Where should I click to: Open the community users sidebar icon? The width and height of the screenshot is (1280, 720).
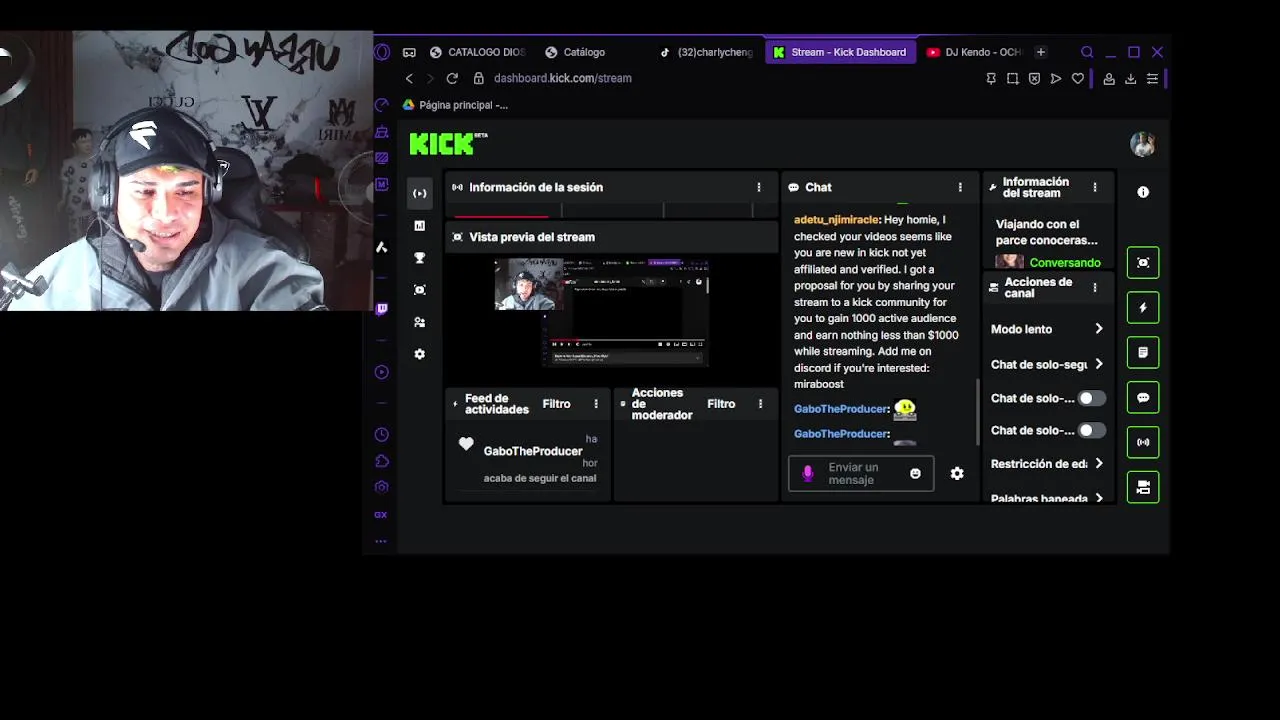(420, 322)
